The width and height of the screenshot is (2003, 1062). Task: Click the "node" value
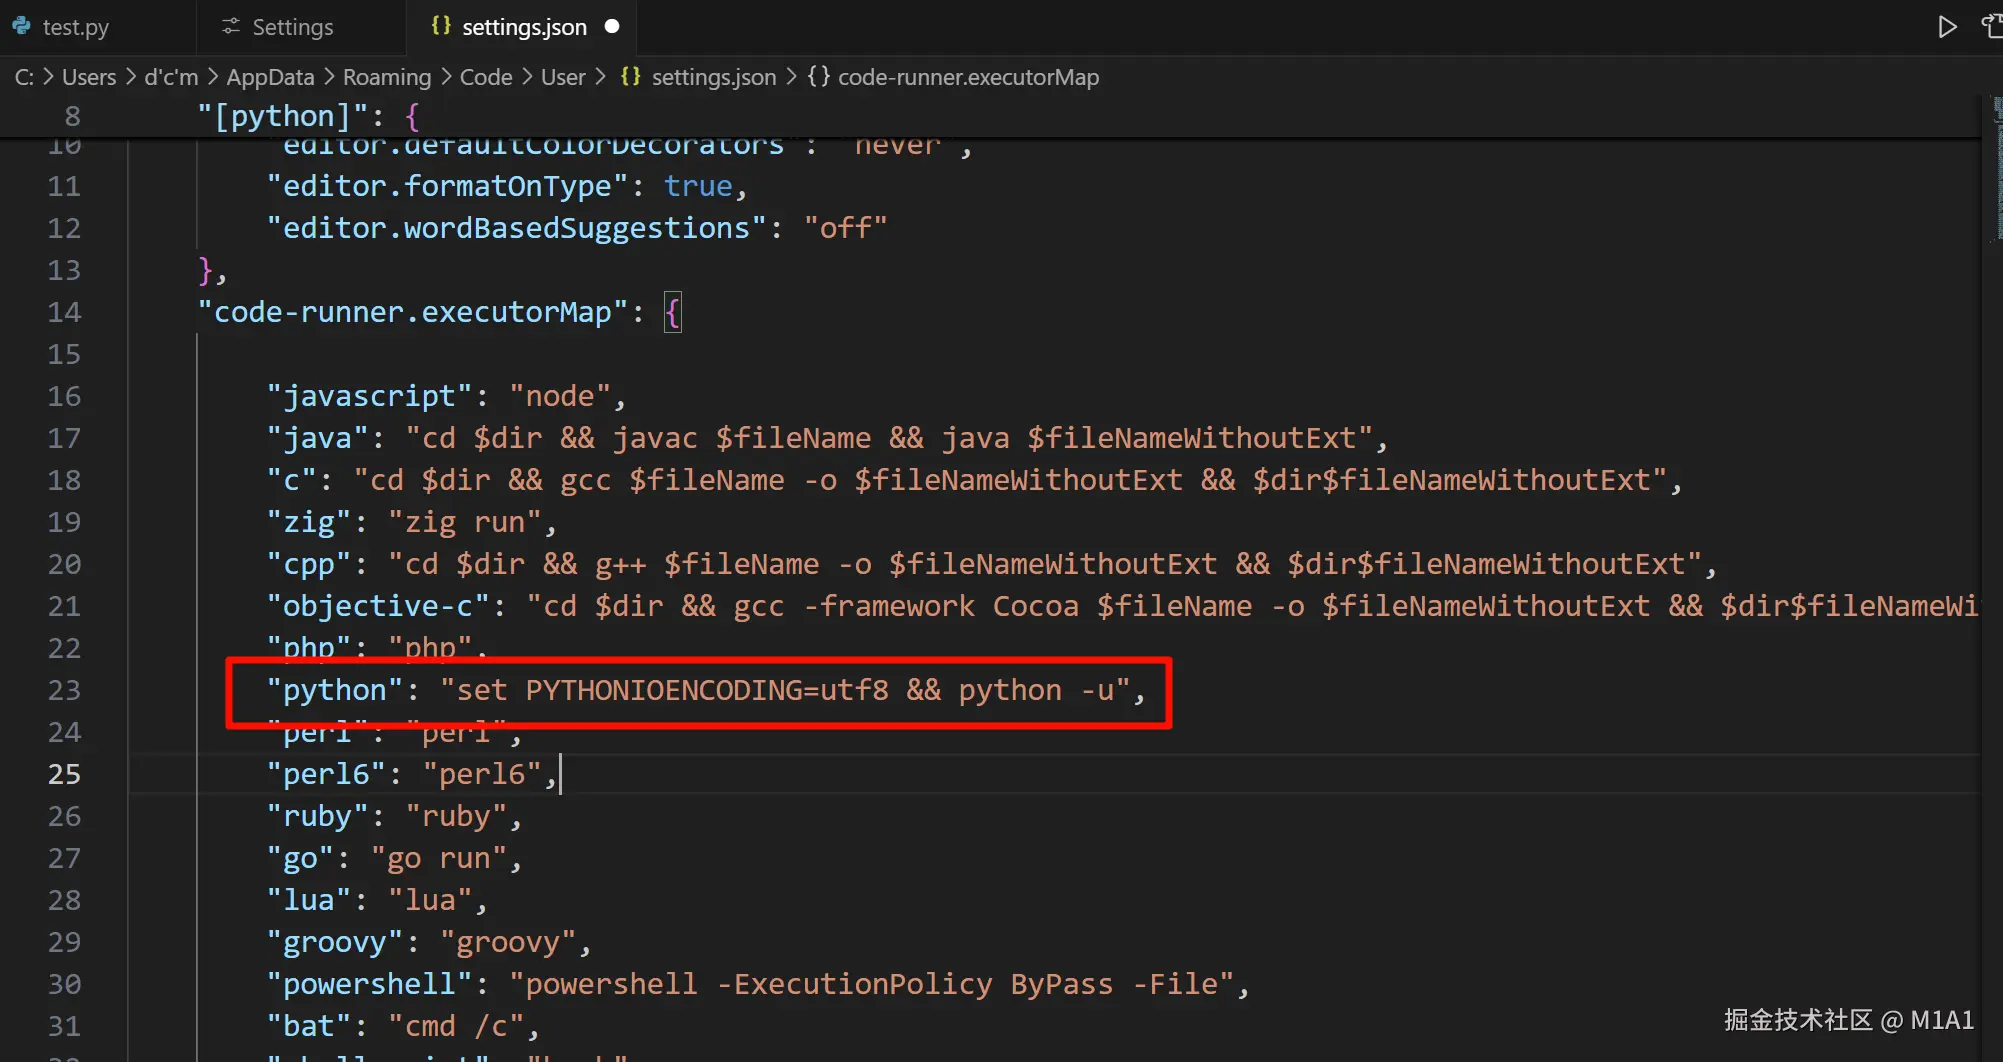560,396
